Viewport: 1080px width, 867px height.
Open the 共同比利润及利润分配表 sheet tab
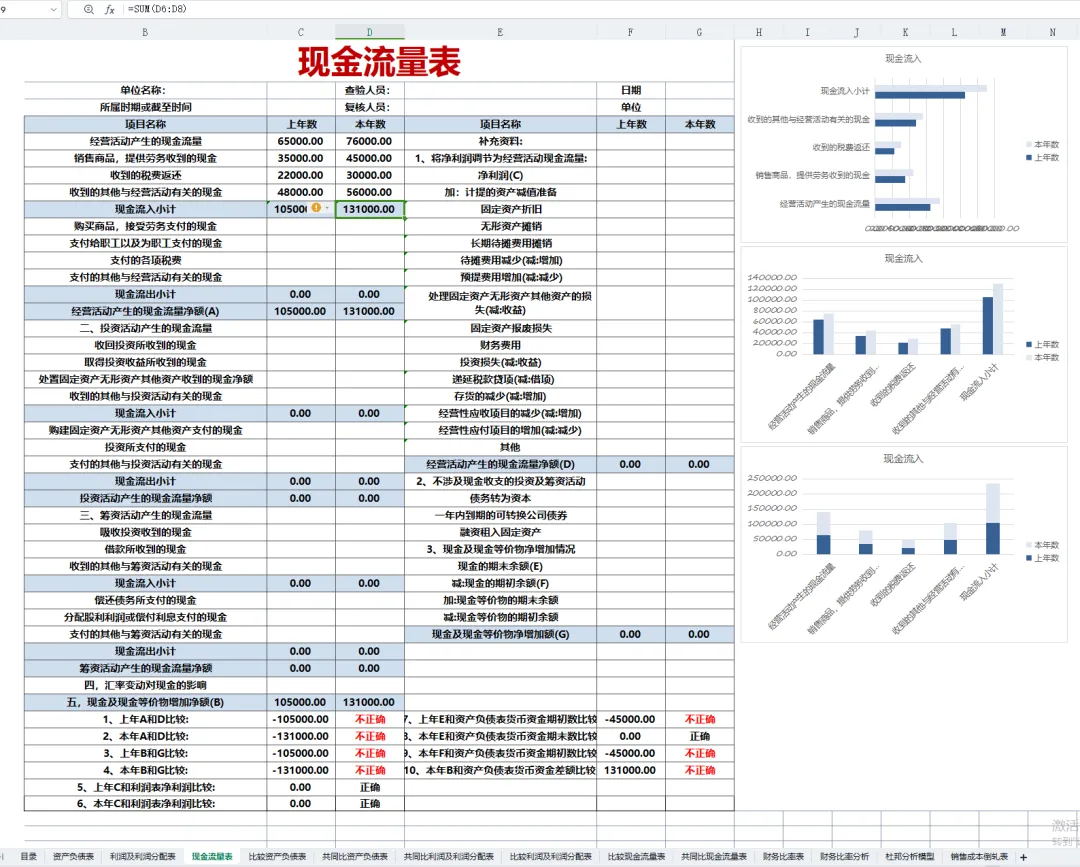[x=449, y=857]
